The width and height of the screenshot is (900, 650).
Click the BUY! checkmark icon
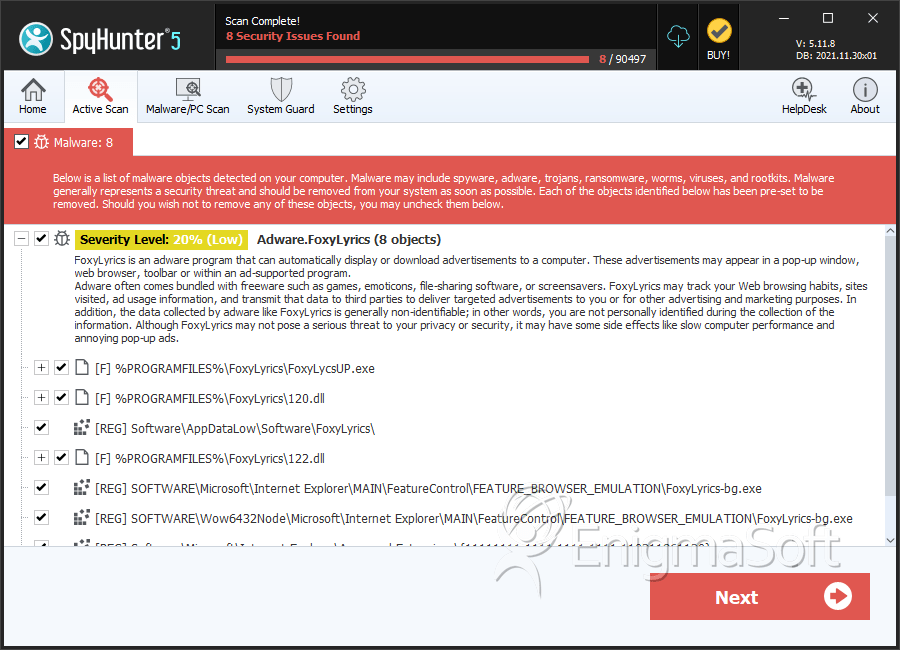point(719,32)
